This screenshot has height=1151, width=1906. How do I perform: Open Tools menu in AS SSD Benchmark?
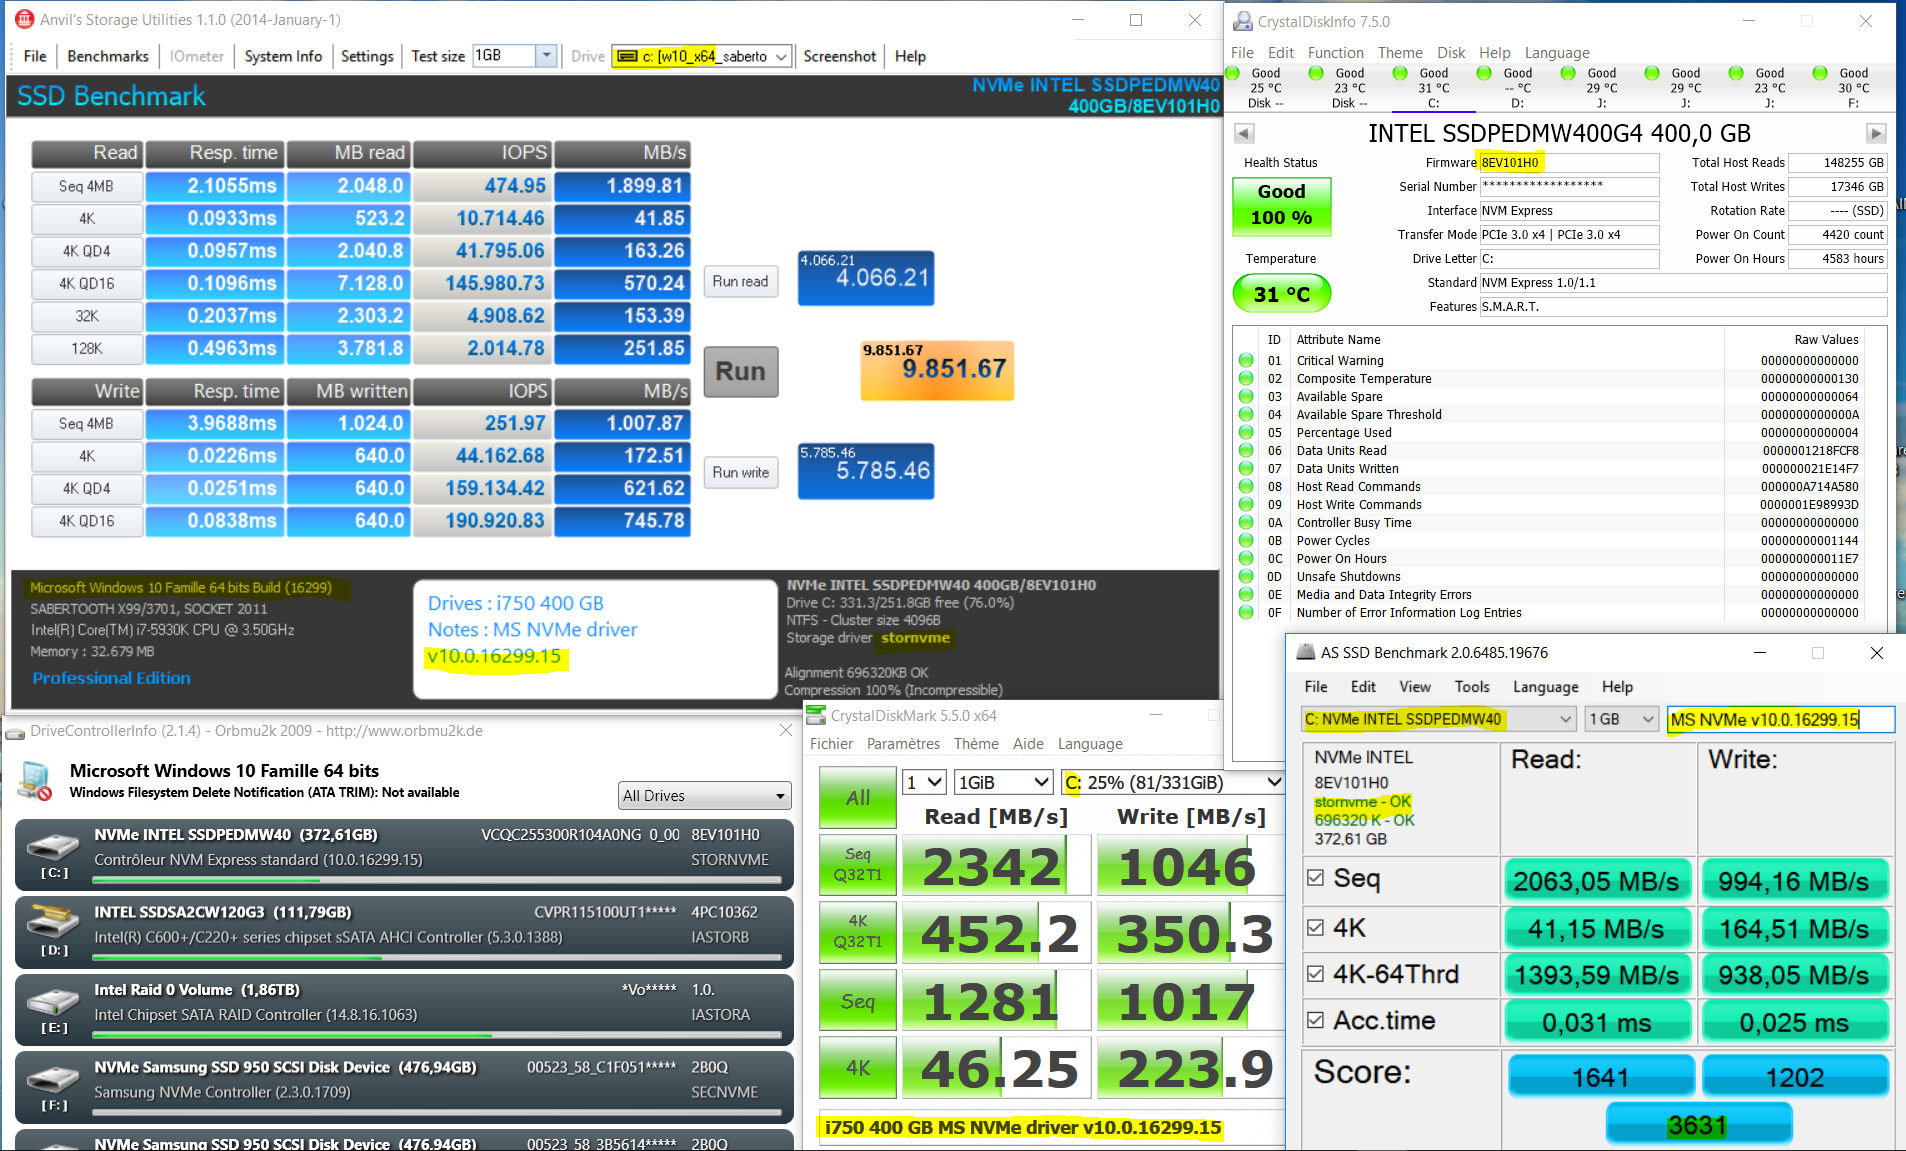1472,687
